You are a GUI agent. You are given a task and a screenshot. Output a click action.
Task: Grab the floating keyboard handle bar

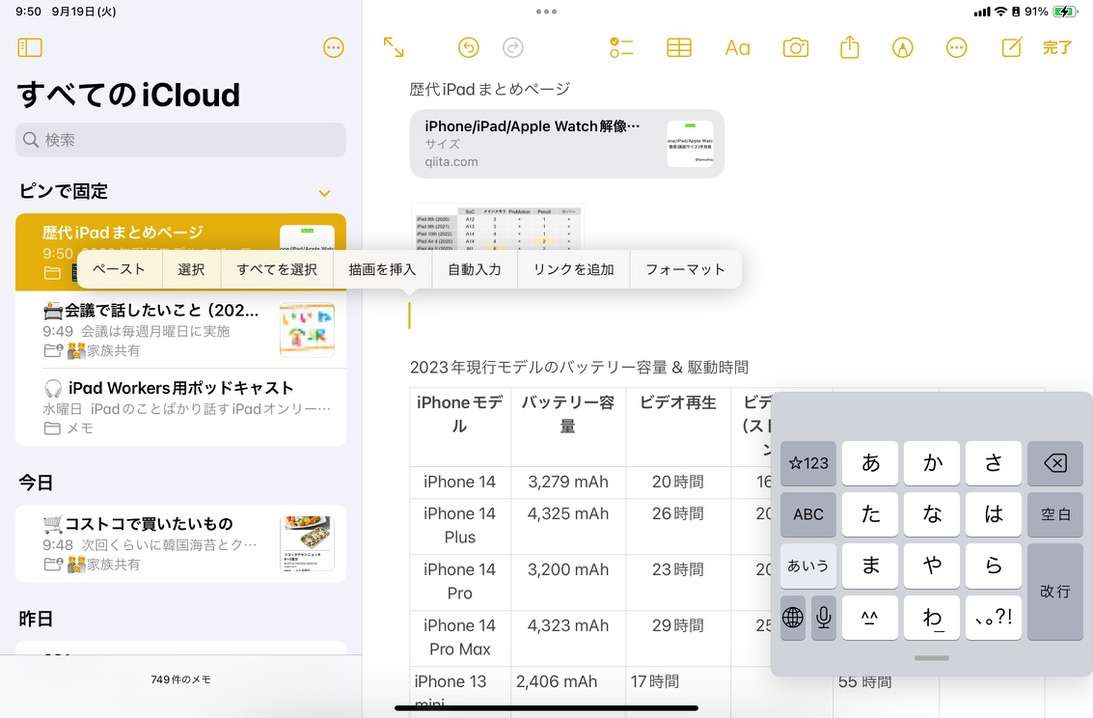931,657
